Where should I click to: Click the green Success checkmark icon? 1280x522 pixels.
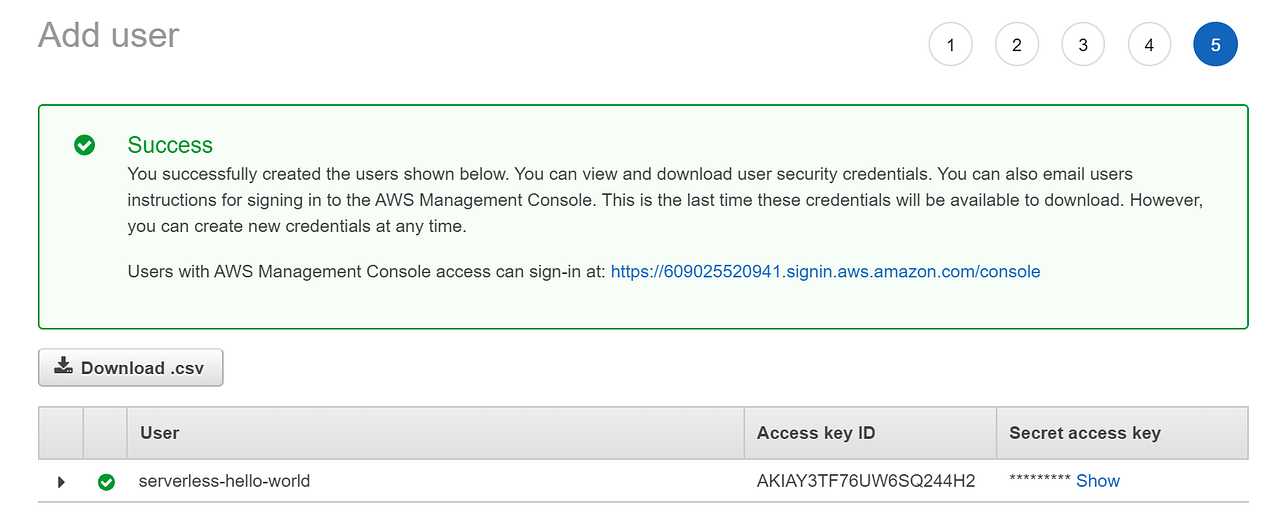point(85,145)
